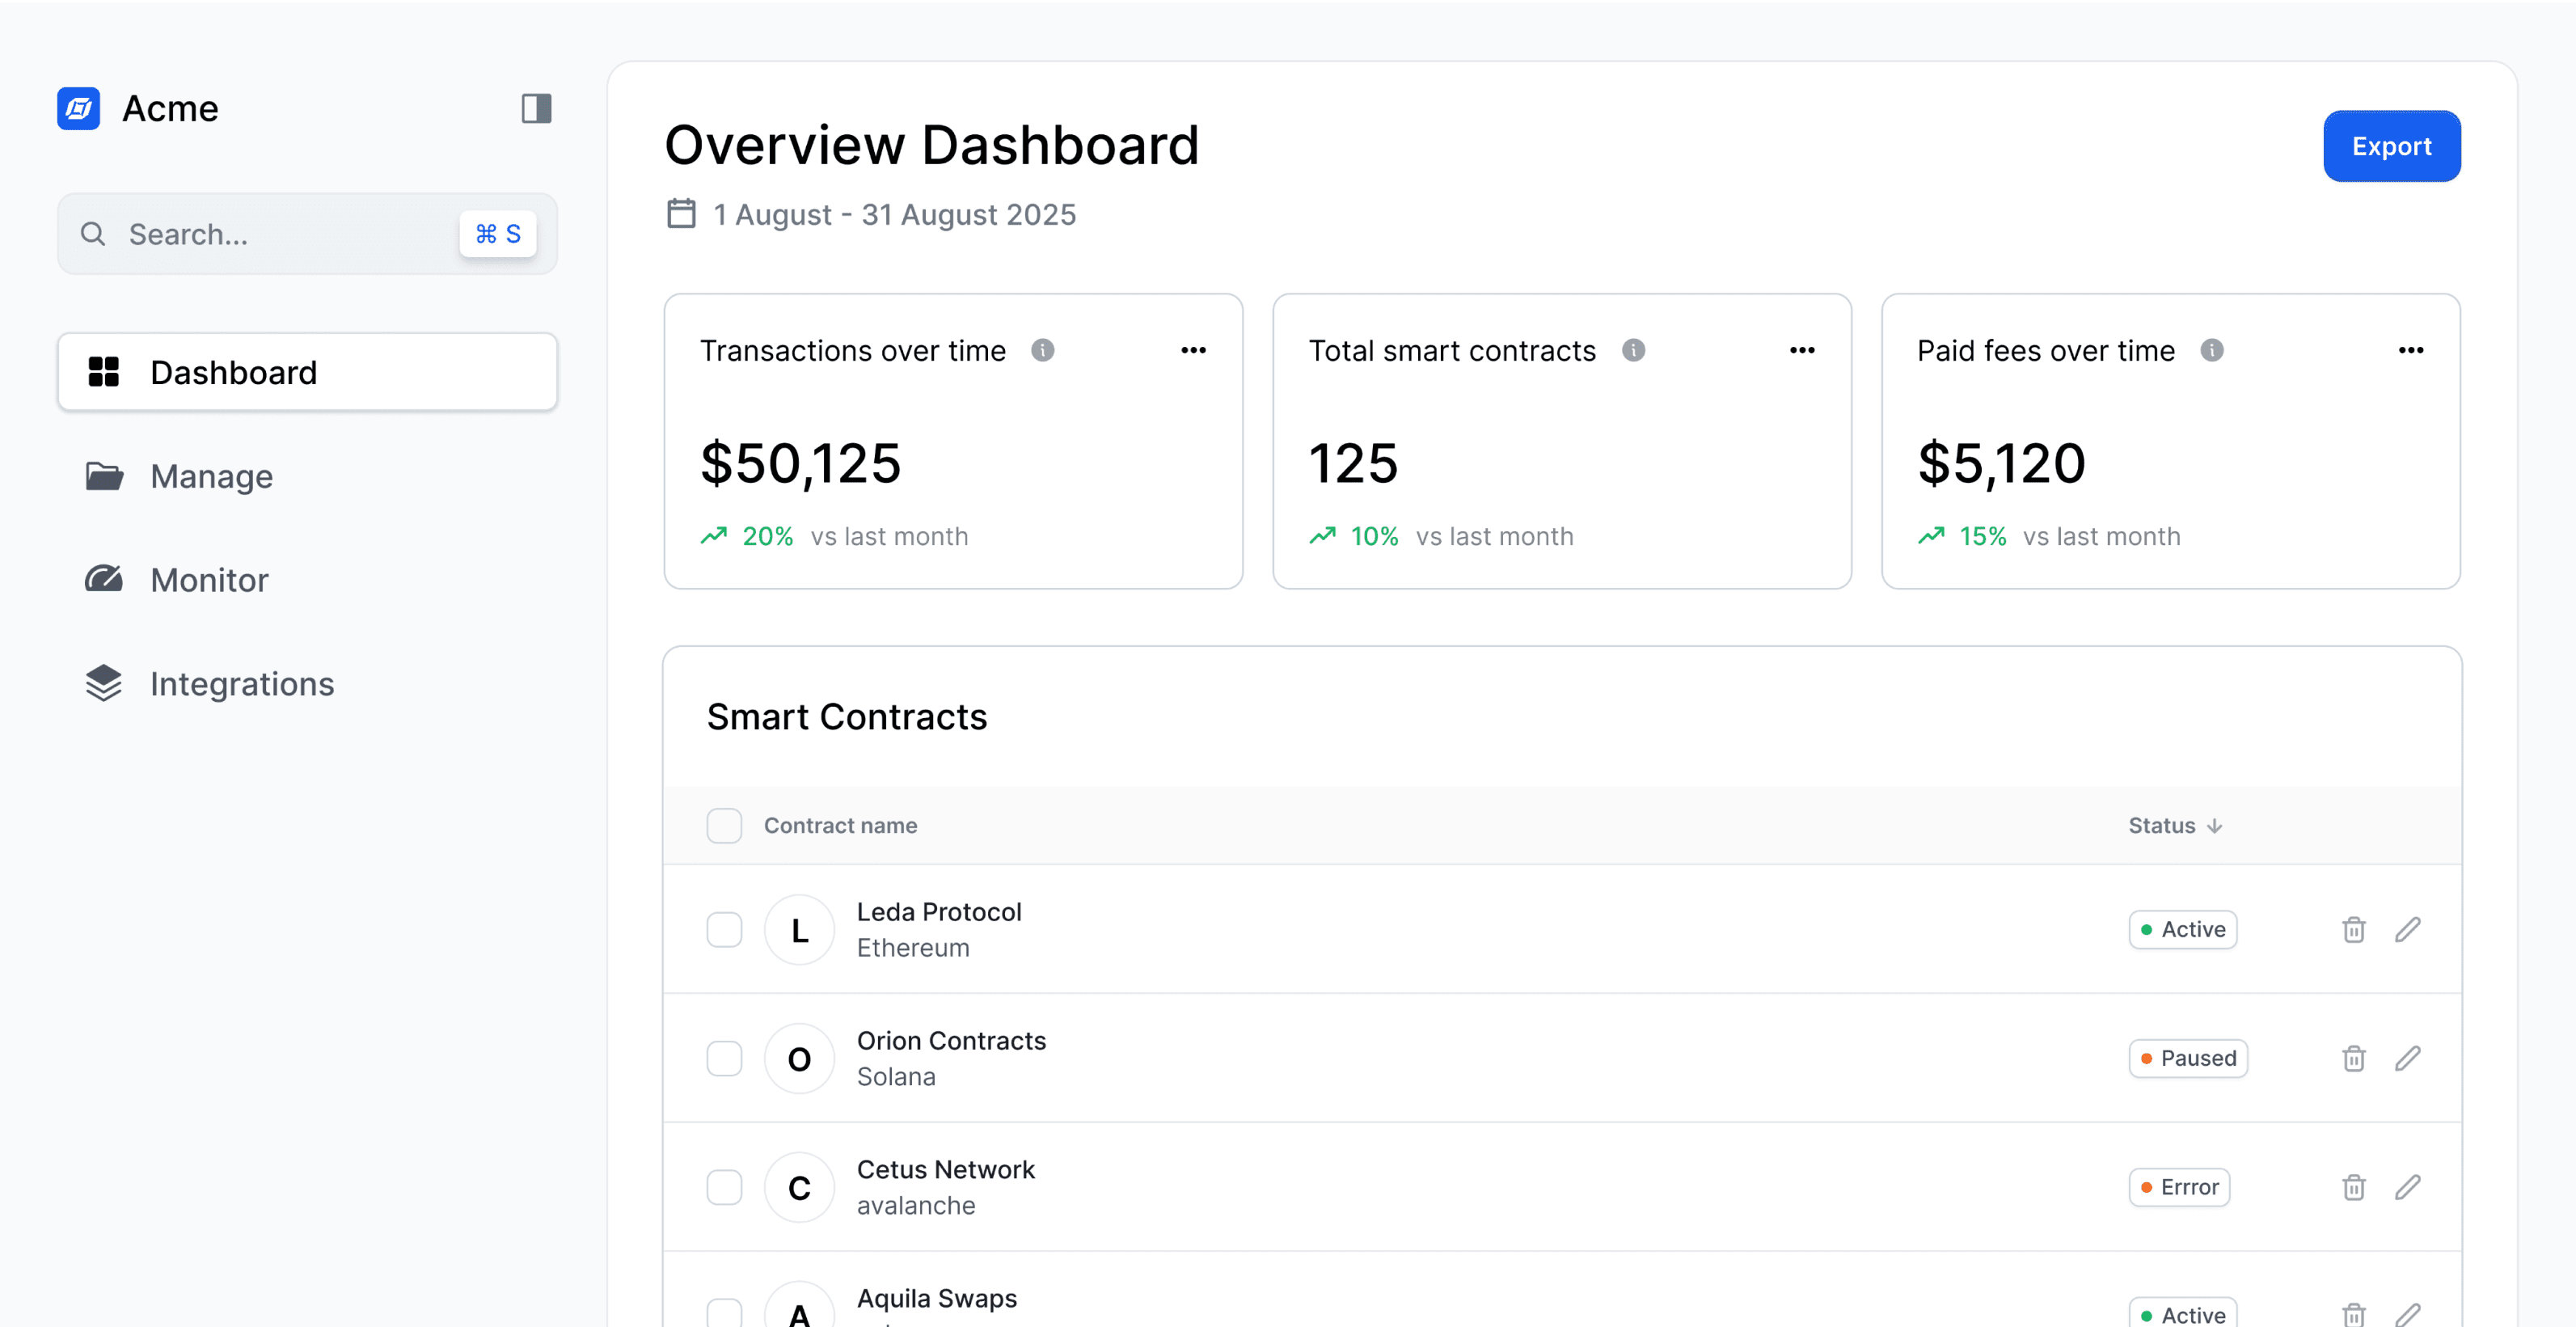Click the ⌘ S shortcut badge

pyautogui.click(x=498, y=234)
